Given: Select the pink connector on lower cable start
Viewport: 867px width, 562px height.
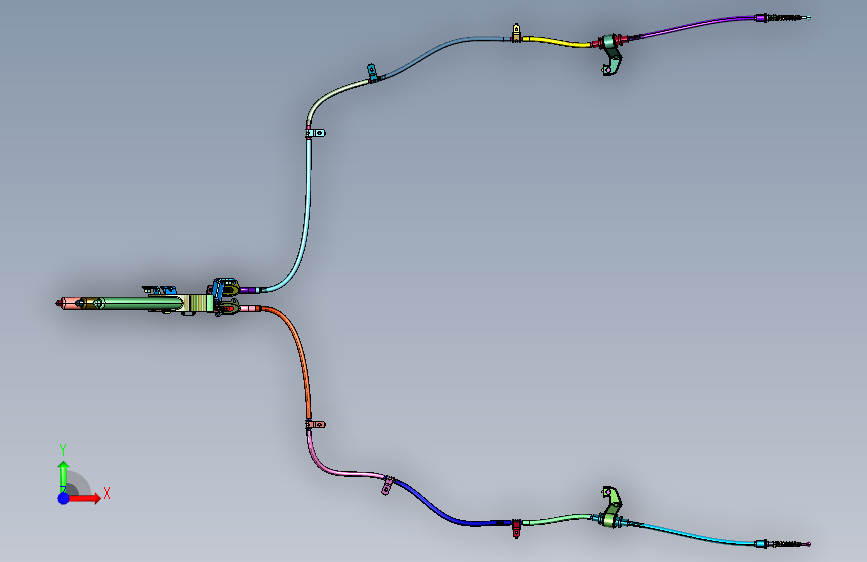Looking at the screenshot, I should click(250, 309).
